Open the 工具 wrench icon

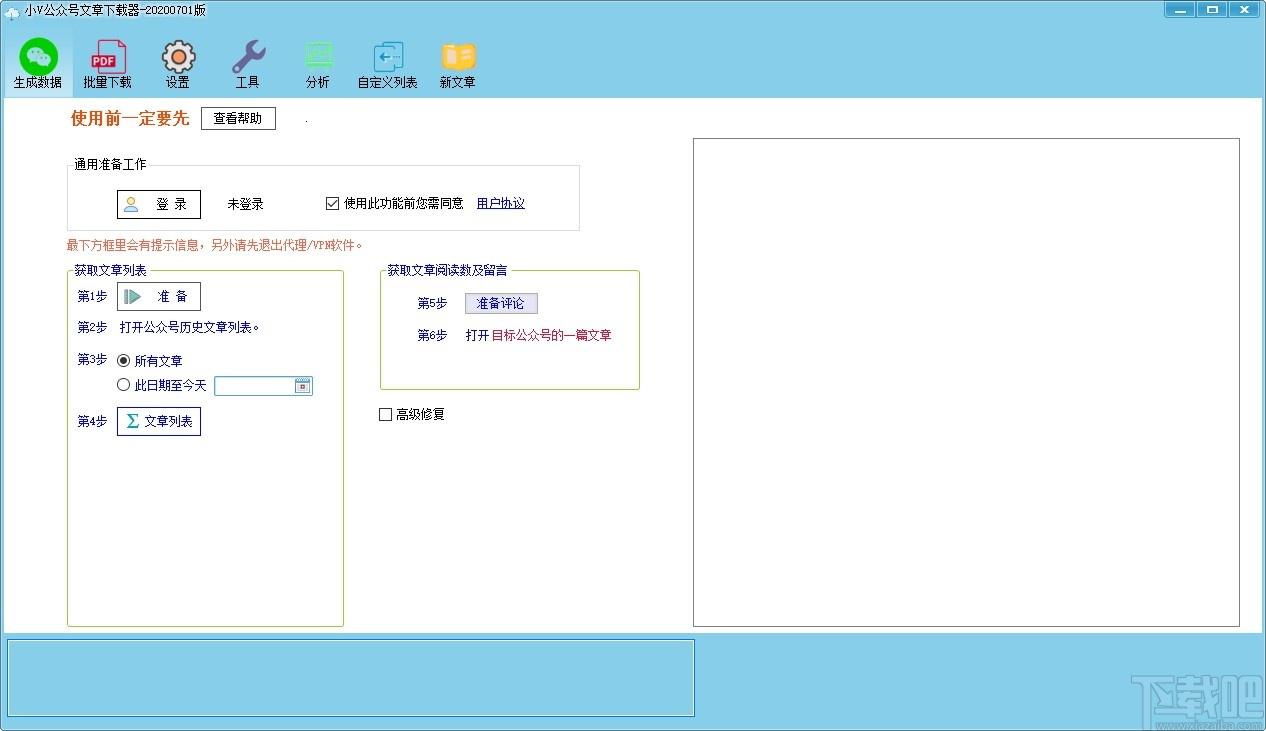[x=248, y=65]
